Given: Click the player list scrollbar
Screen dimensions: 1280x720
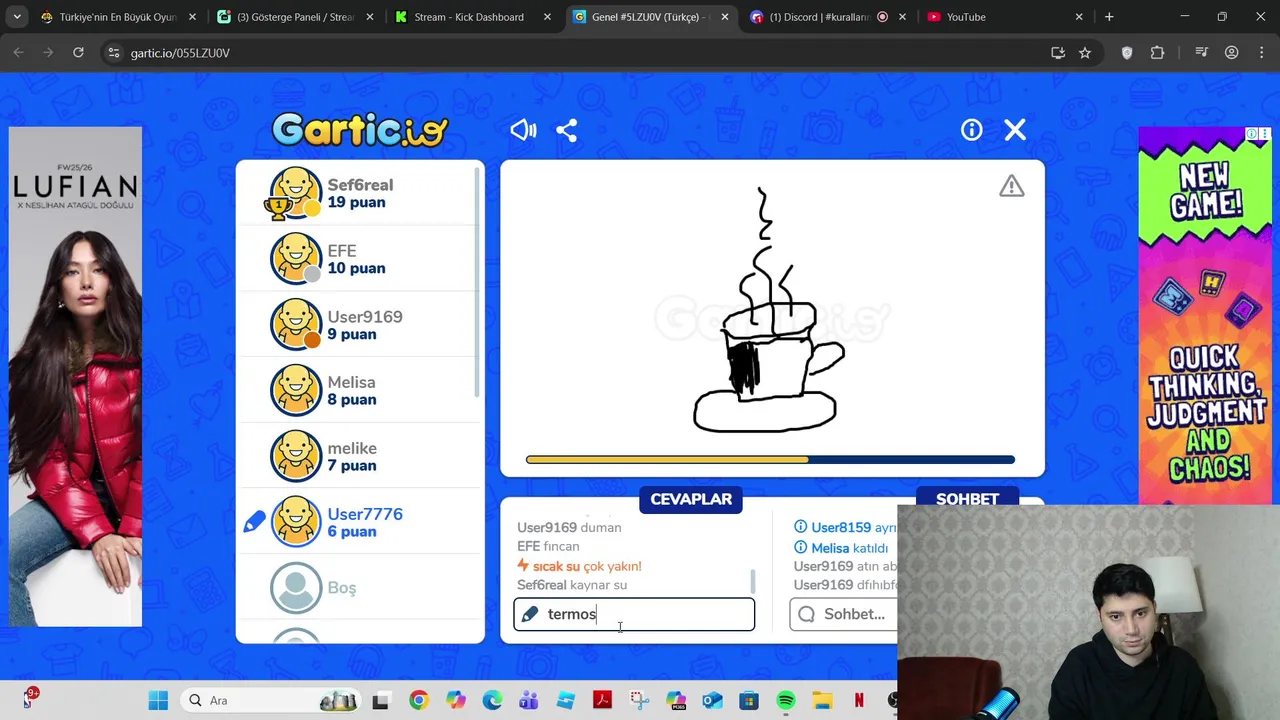Looking at the screenshot, I should coord(478,282).
